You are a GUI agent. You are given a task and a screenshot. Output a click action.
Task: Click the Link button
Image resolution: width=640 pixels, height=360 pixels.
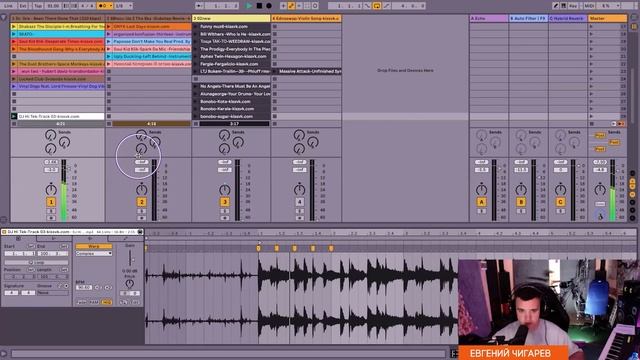tap(8, 6)
